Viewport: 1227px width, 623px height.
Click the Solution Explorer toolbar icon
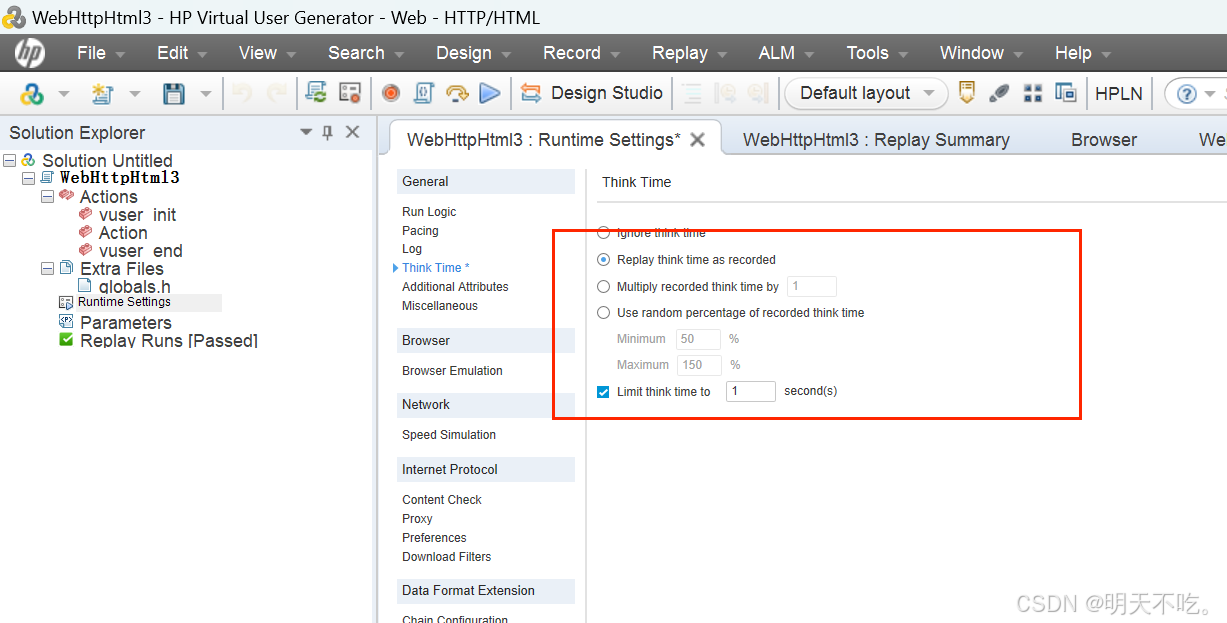[32, 94]
